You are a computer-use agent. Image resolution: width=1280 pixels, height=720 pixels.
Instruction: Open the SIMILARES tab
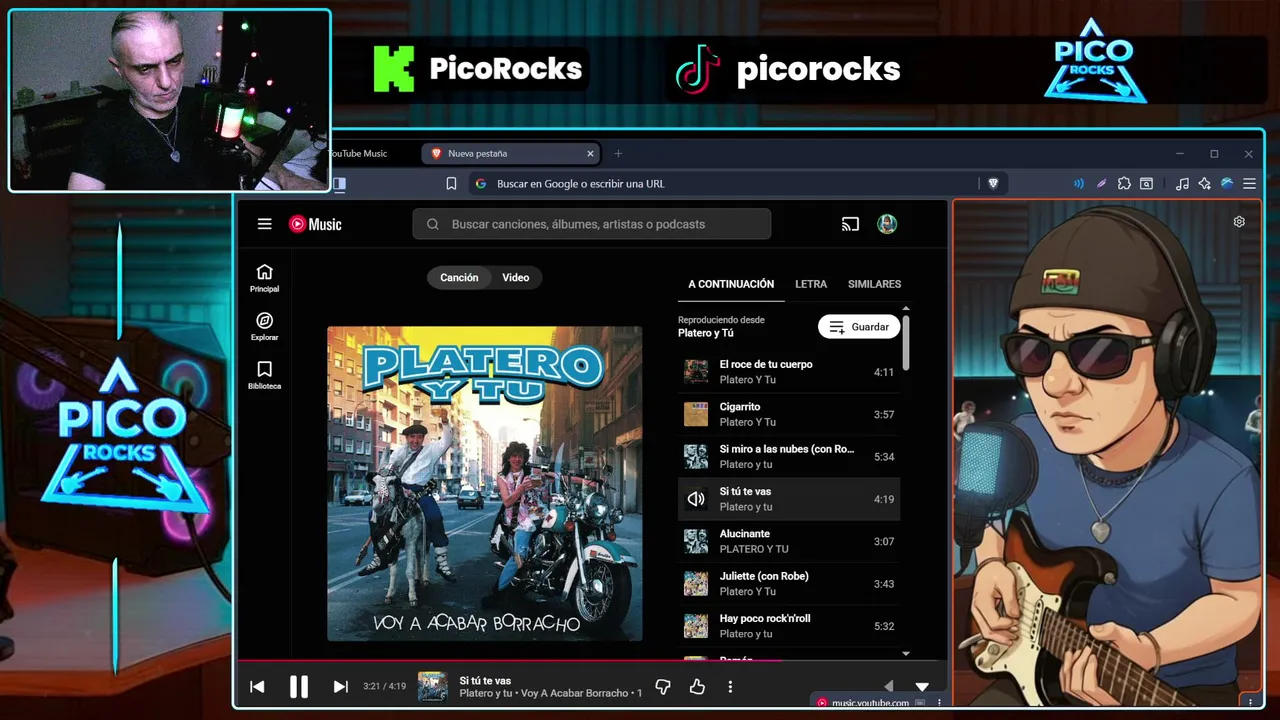(x=874, y=284)
